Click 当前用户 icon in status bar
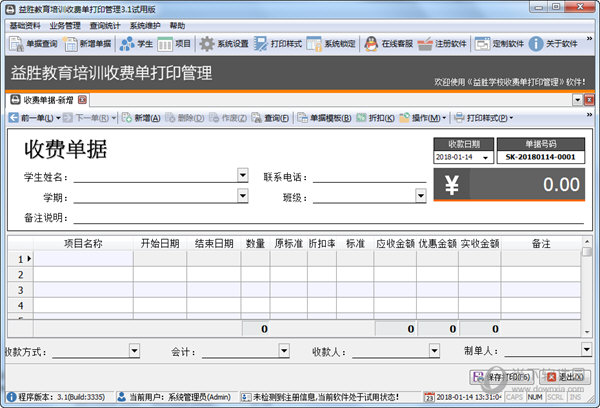This screenshot has width=600, height=408. tap(122, 397)
